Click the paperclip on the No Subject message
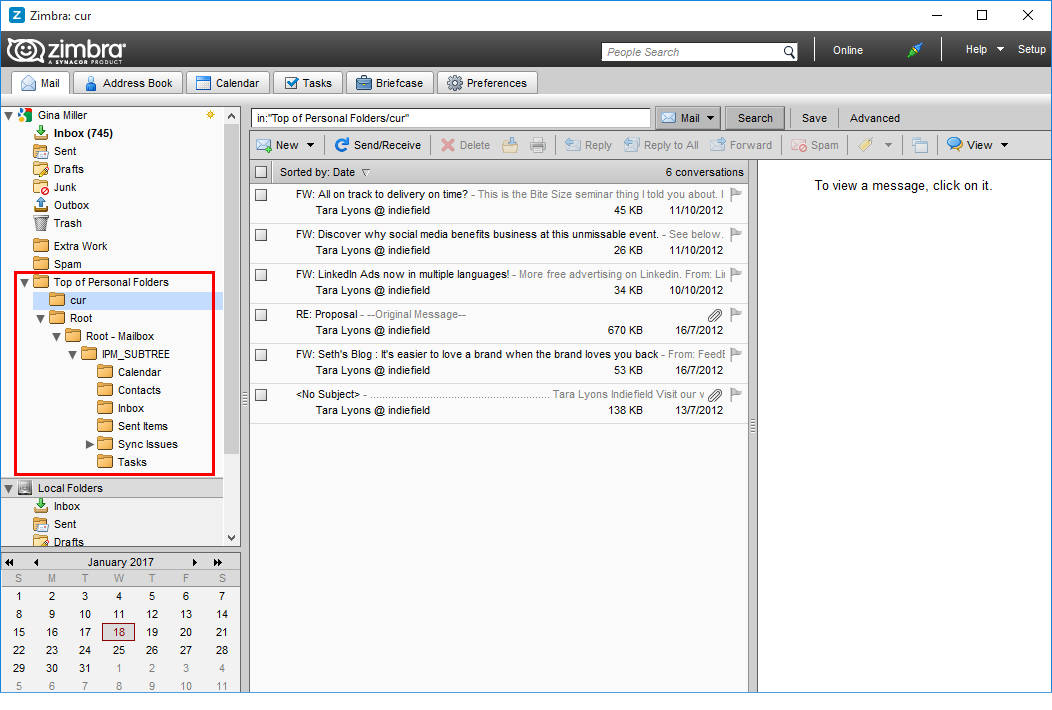 coord(715,395)
